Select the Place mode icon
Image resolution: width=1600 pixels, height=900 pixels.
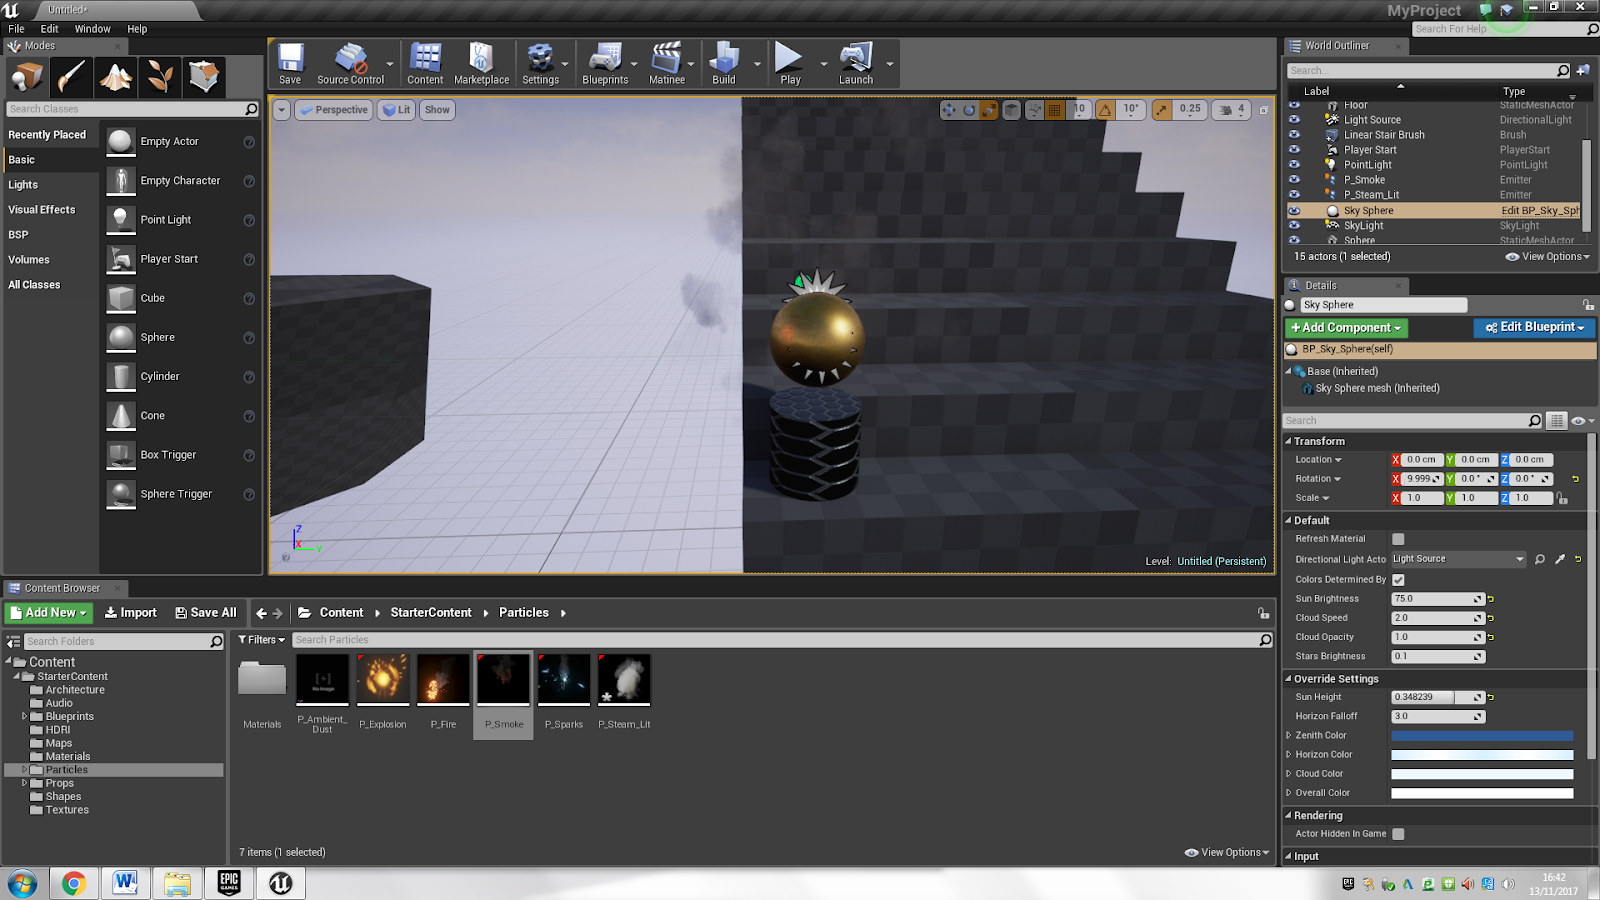tap(27, 76)
